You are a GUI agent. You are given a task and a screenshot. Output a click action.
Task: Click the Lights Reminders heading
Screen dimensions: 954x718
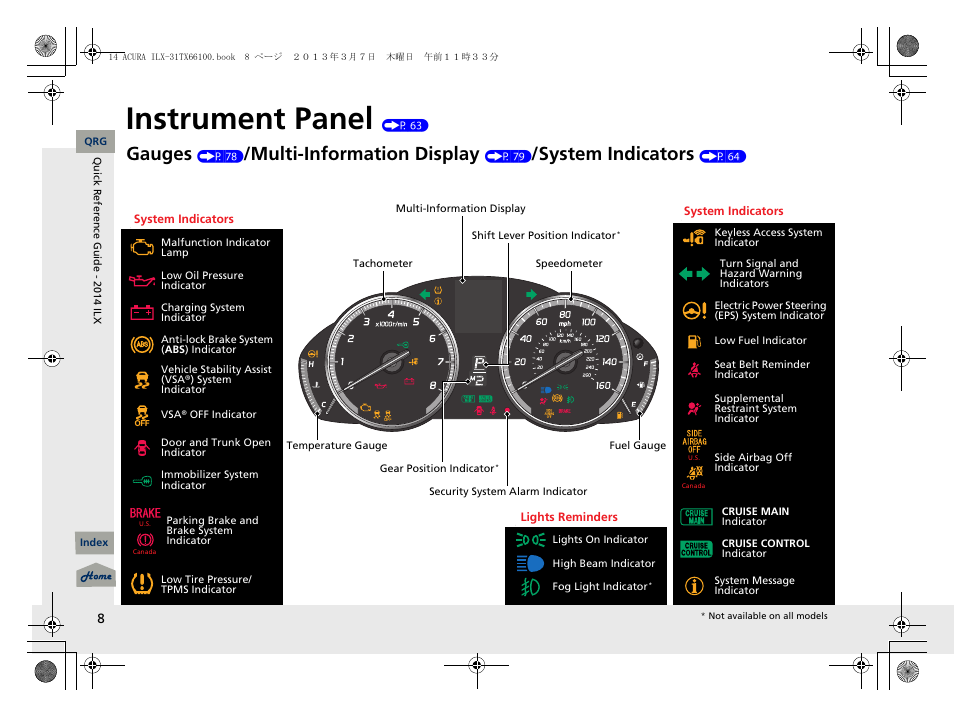[x=569, y=517]
